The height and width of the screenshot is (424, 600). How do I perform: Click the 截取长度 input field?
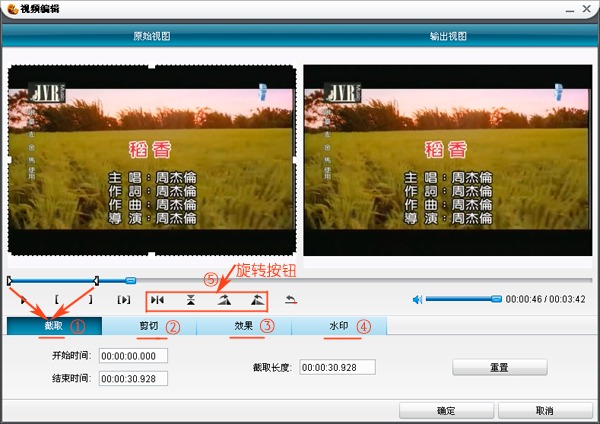337,367
